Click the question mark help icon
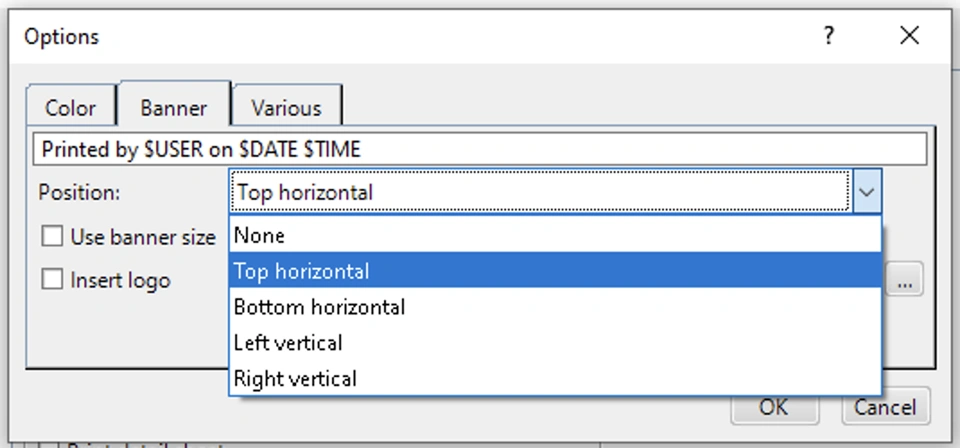This screenshot has width=960, height=448. pos(829,36)
